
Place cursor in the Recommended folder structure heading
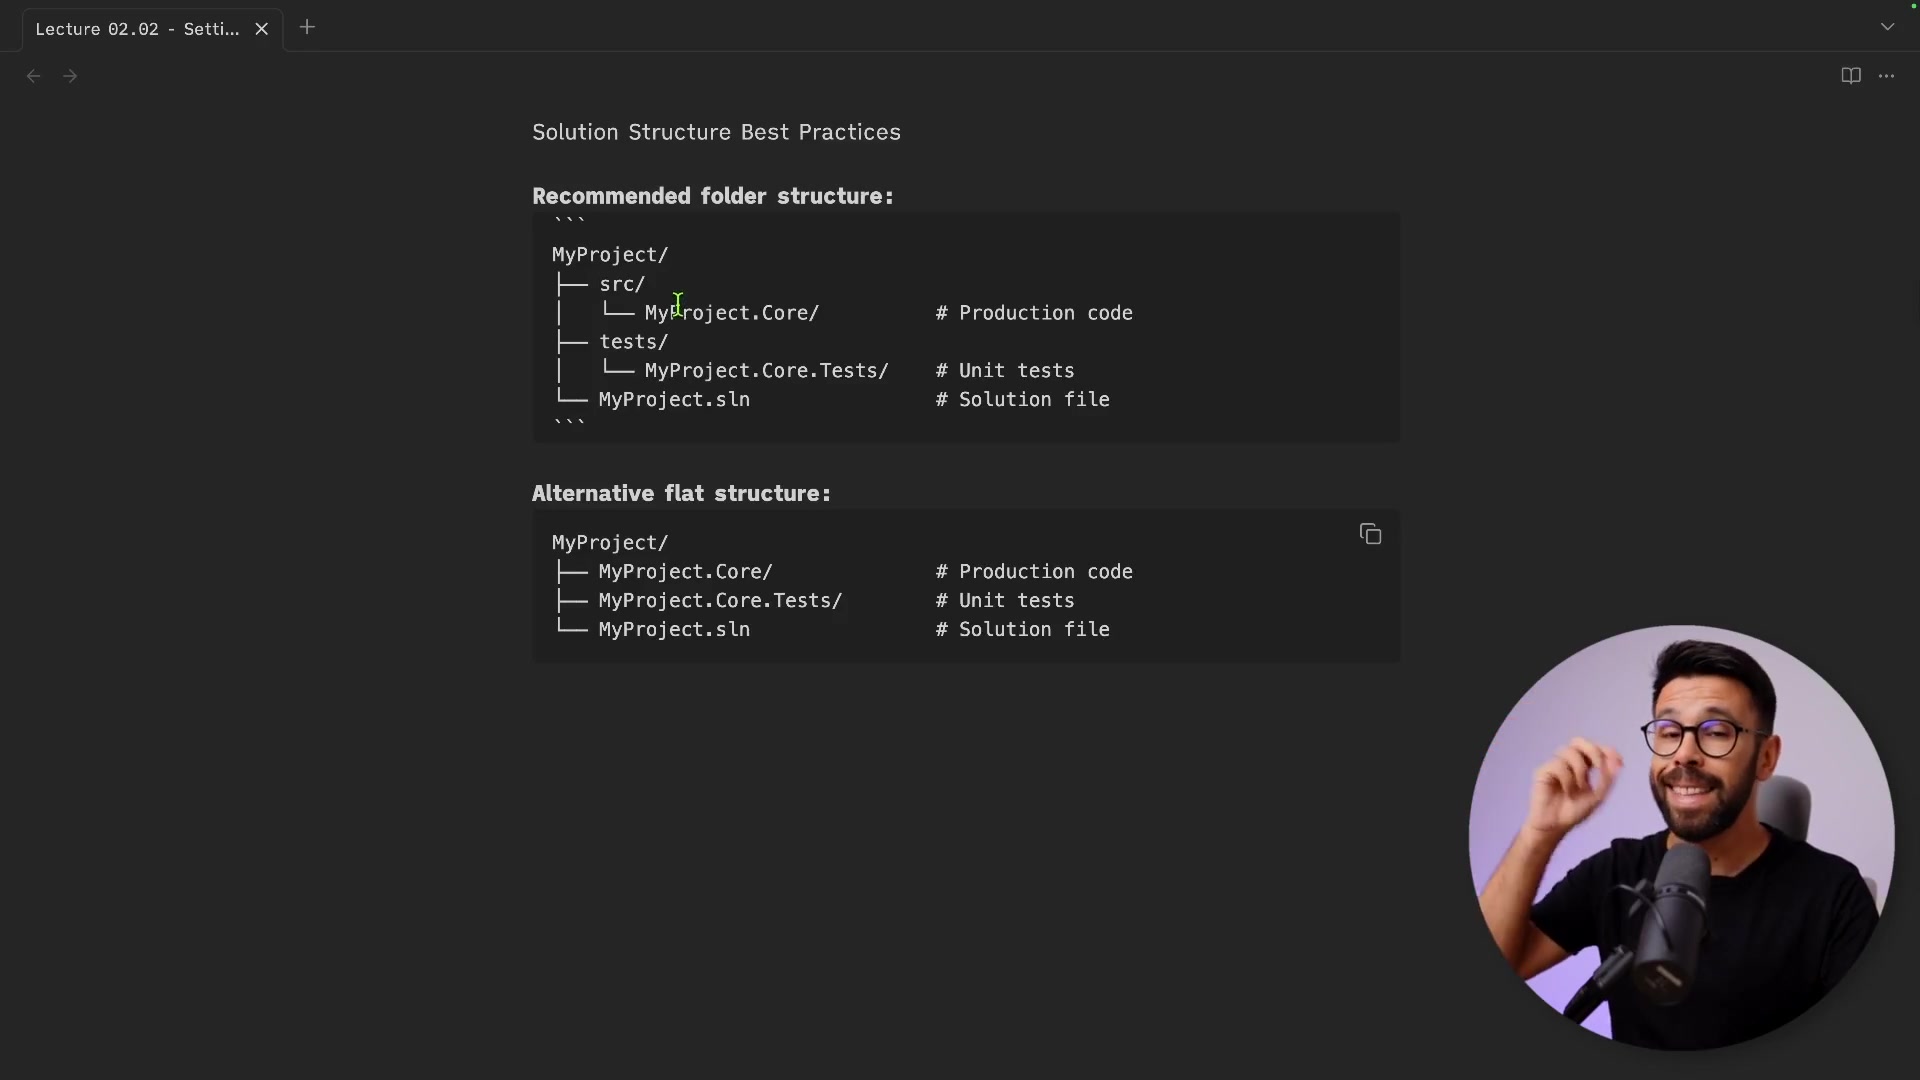713,195
